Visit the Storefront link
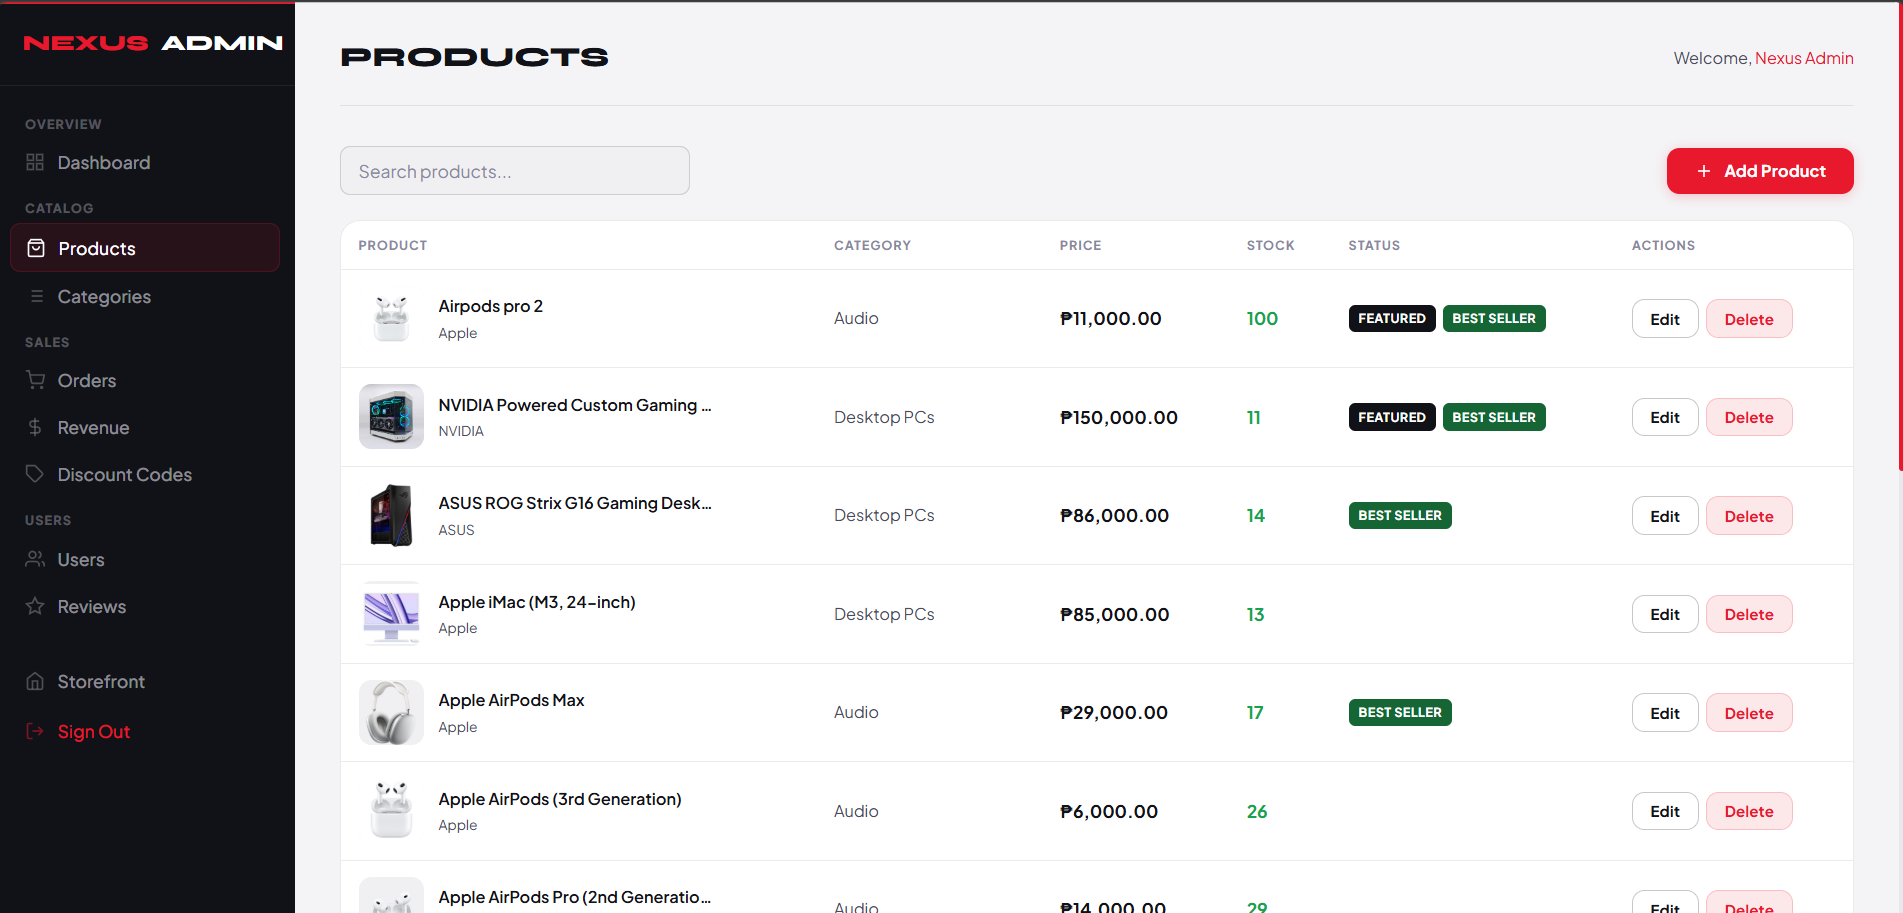This screenshot has height=913, width=1903. [145, 681]
